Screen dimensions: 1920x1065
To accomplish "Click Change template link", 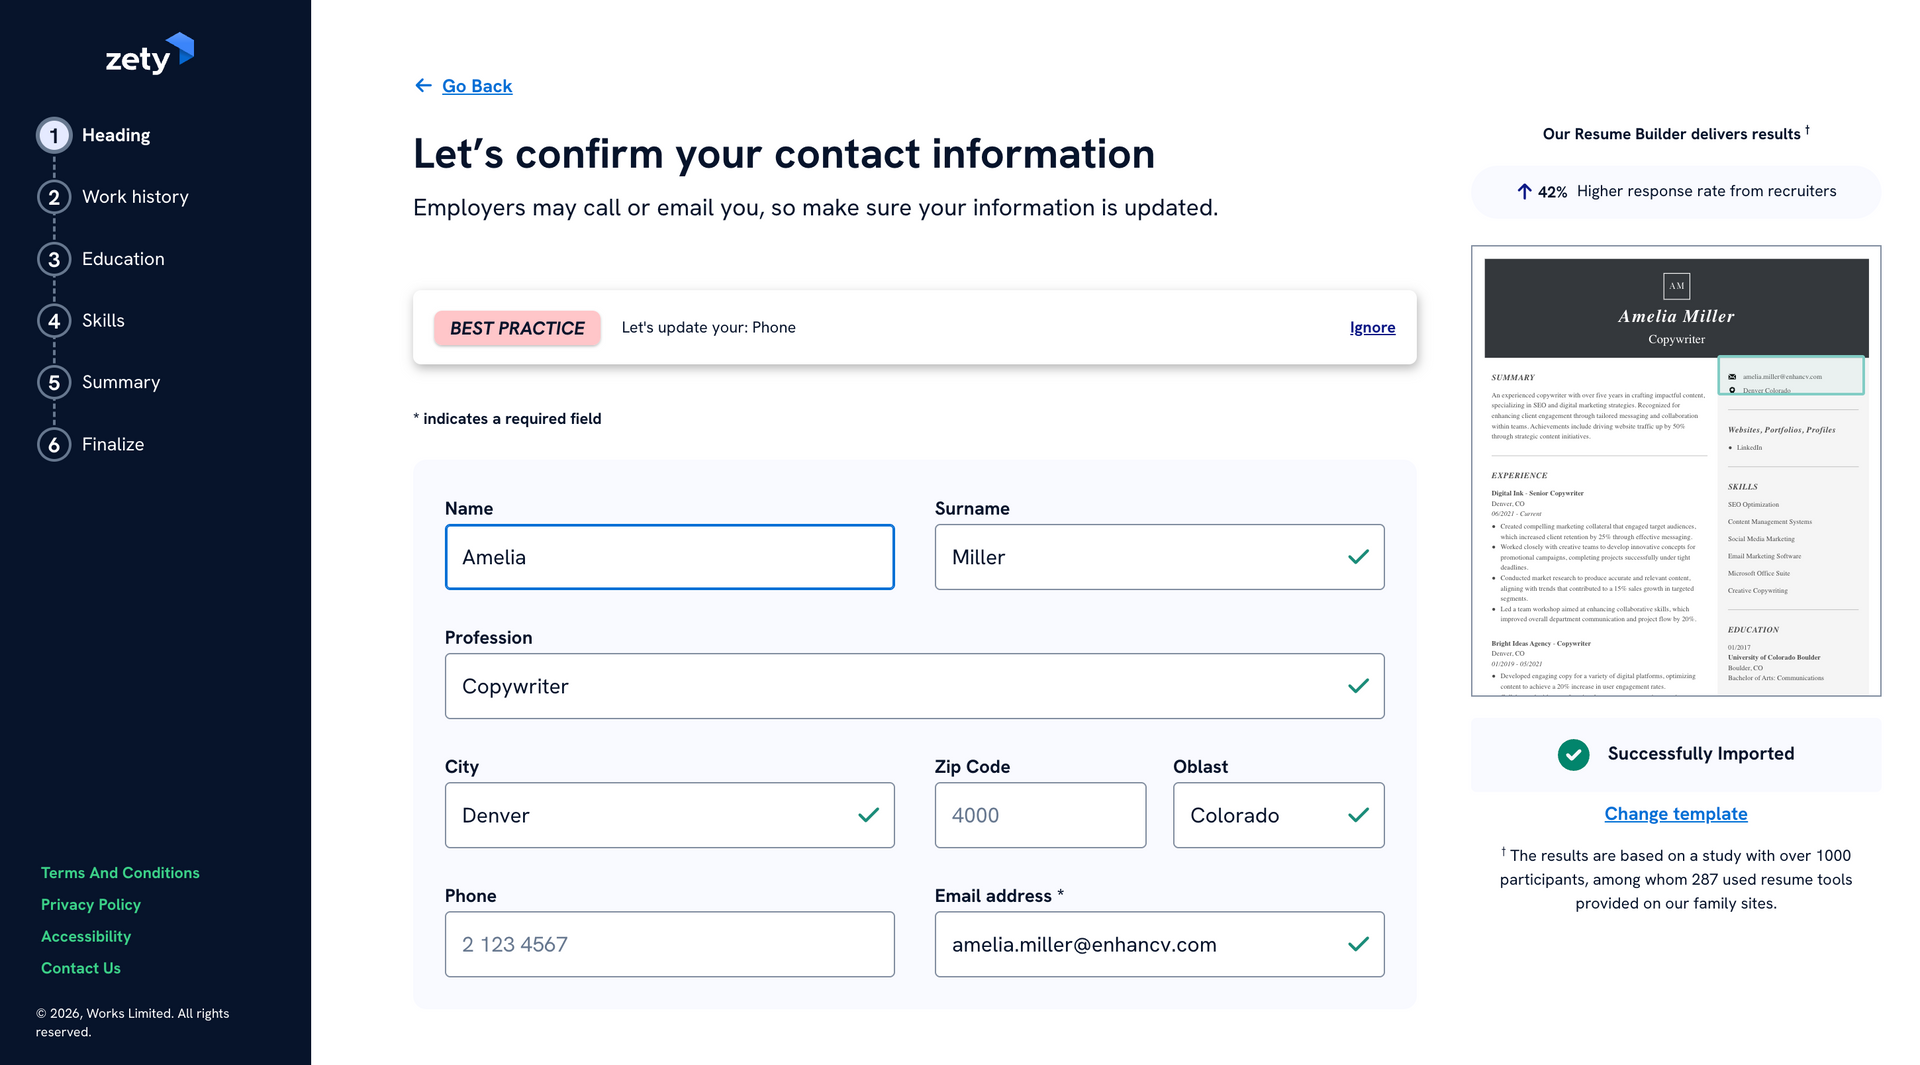I will 1675,814.
